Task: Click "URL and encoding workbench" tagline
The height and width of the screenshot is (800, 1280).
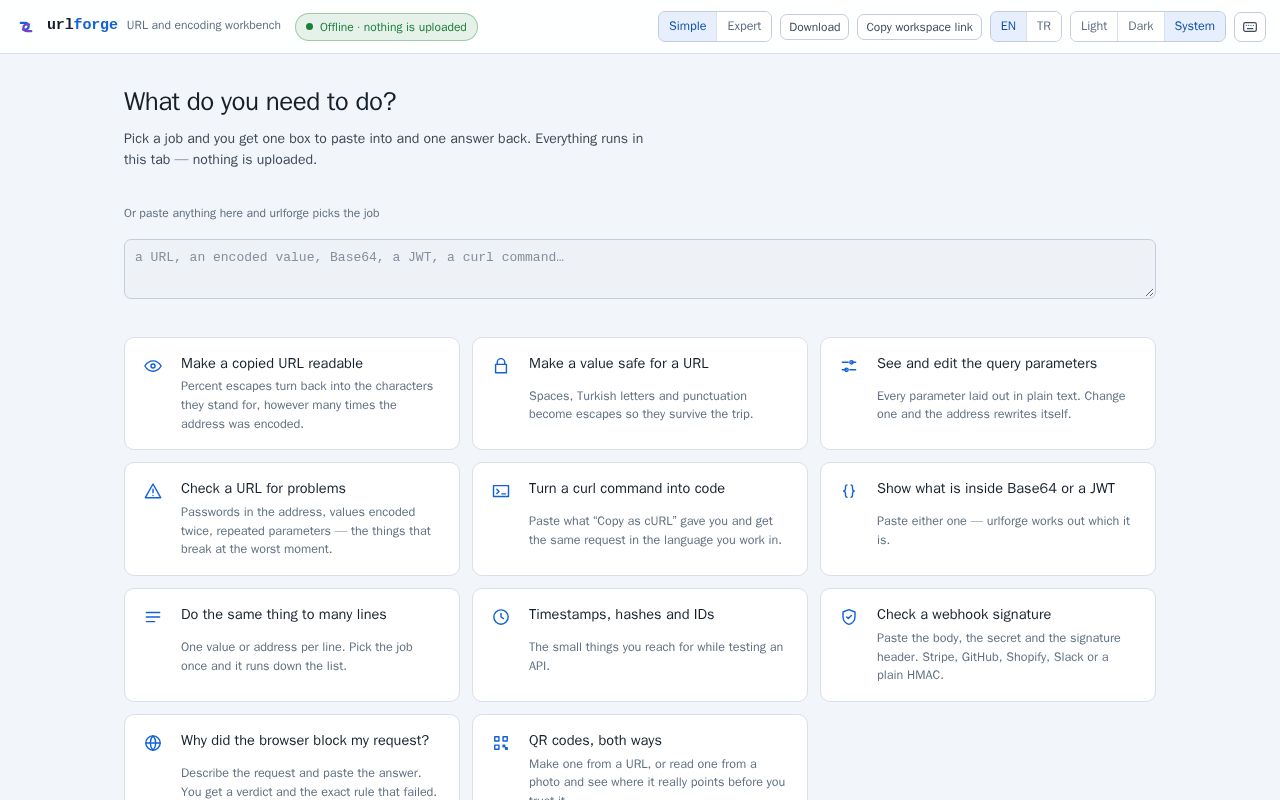Action: tap(204, 25)
